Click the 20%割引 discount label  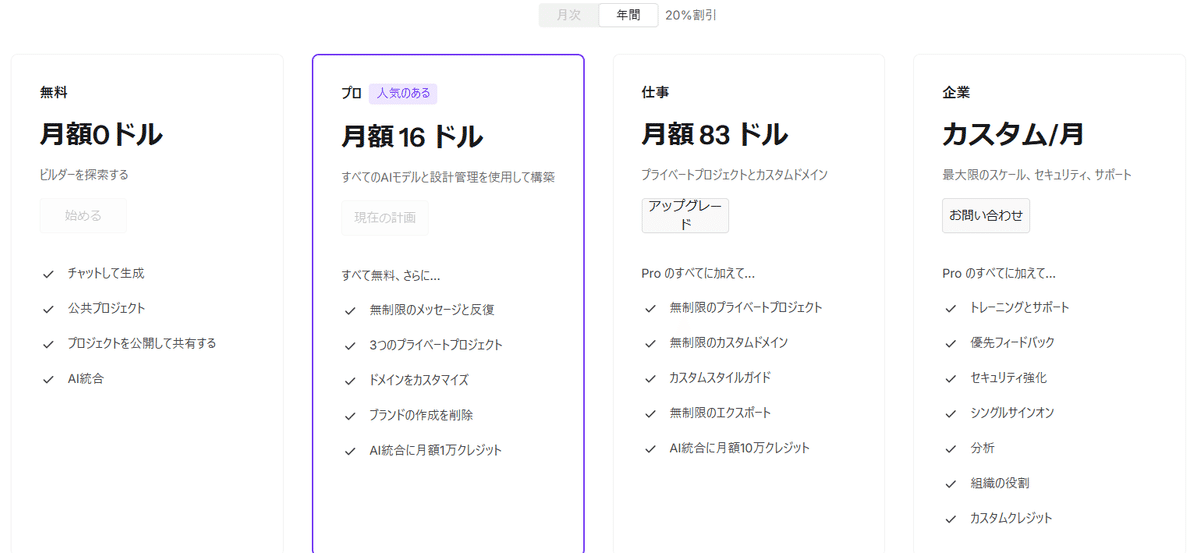click(x=691, y=15)
